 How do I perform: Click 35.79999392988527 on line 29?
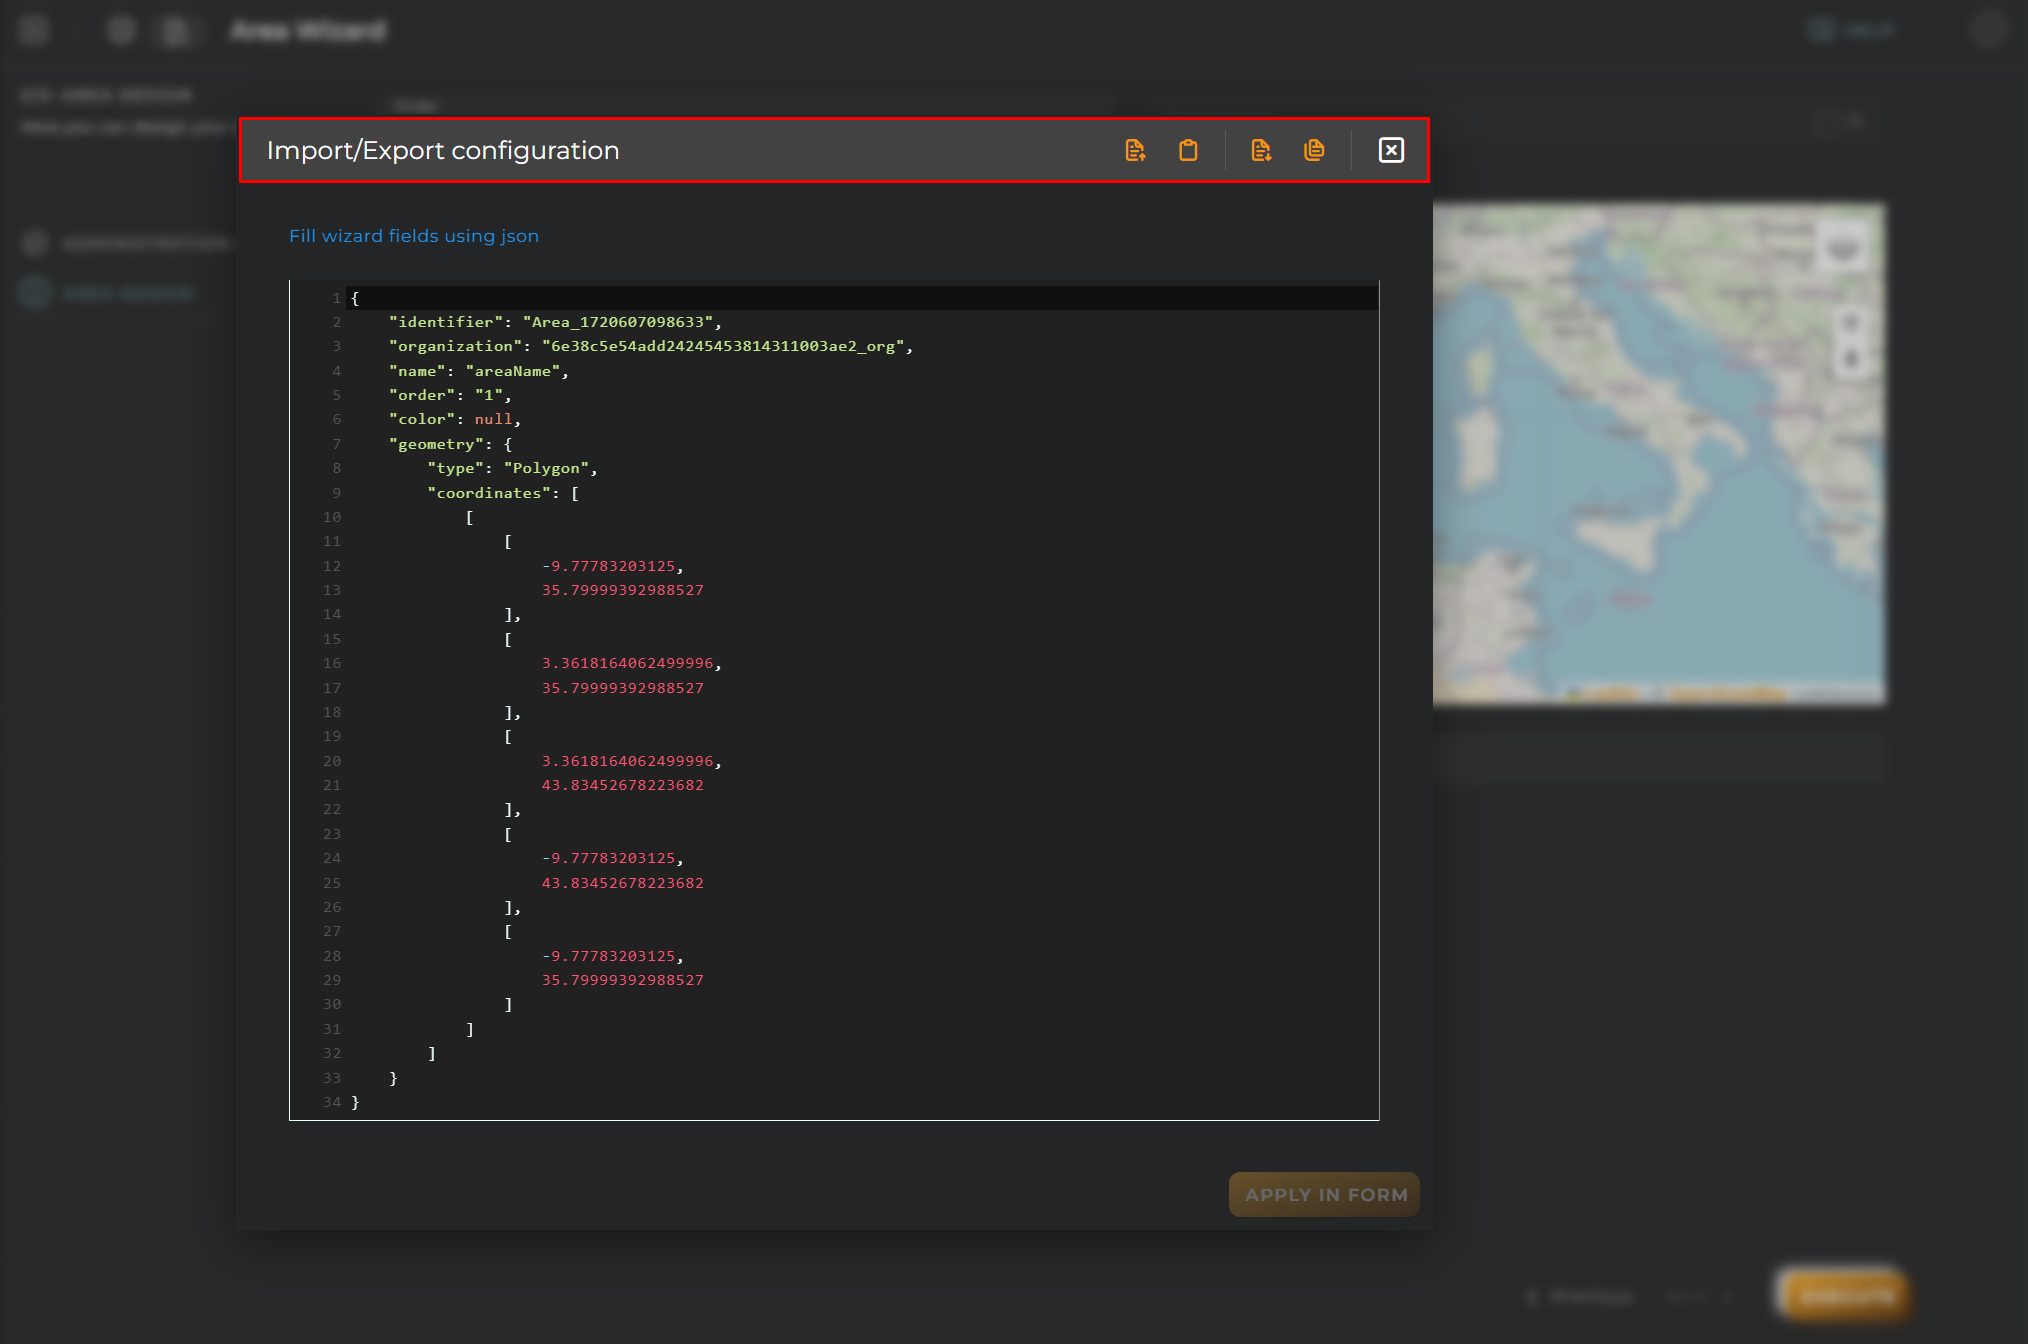tap(623, 980)
